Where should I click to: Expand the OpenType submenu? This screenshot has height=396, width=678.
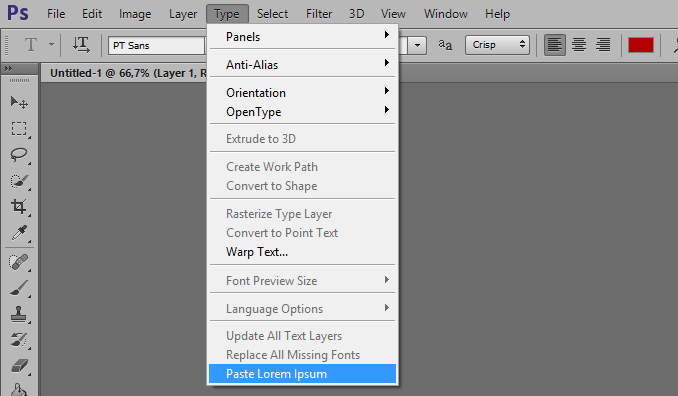(x=303, y=112)
